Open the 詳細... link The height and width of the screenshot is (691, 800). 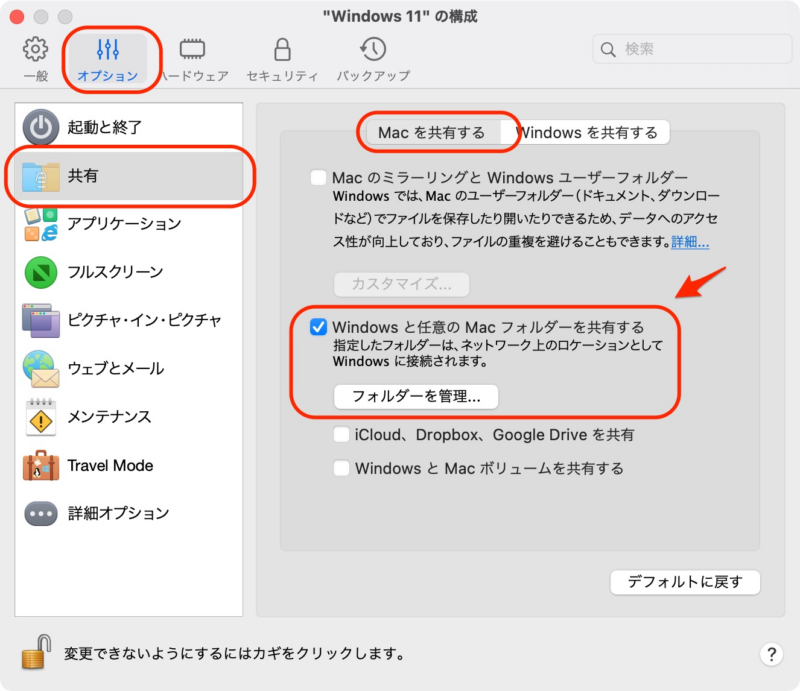point(690,241)
